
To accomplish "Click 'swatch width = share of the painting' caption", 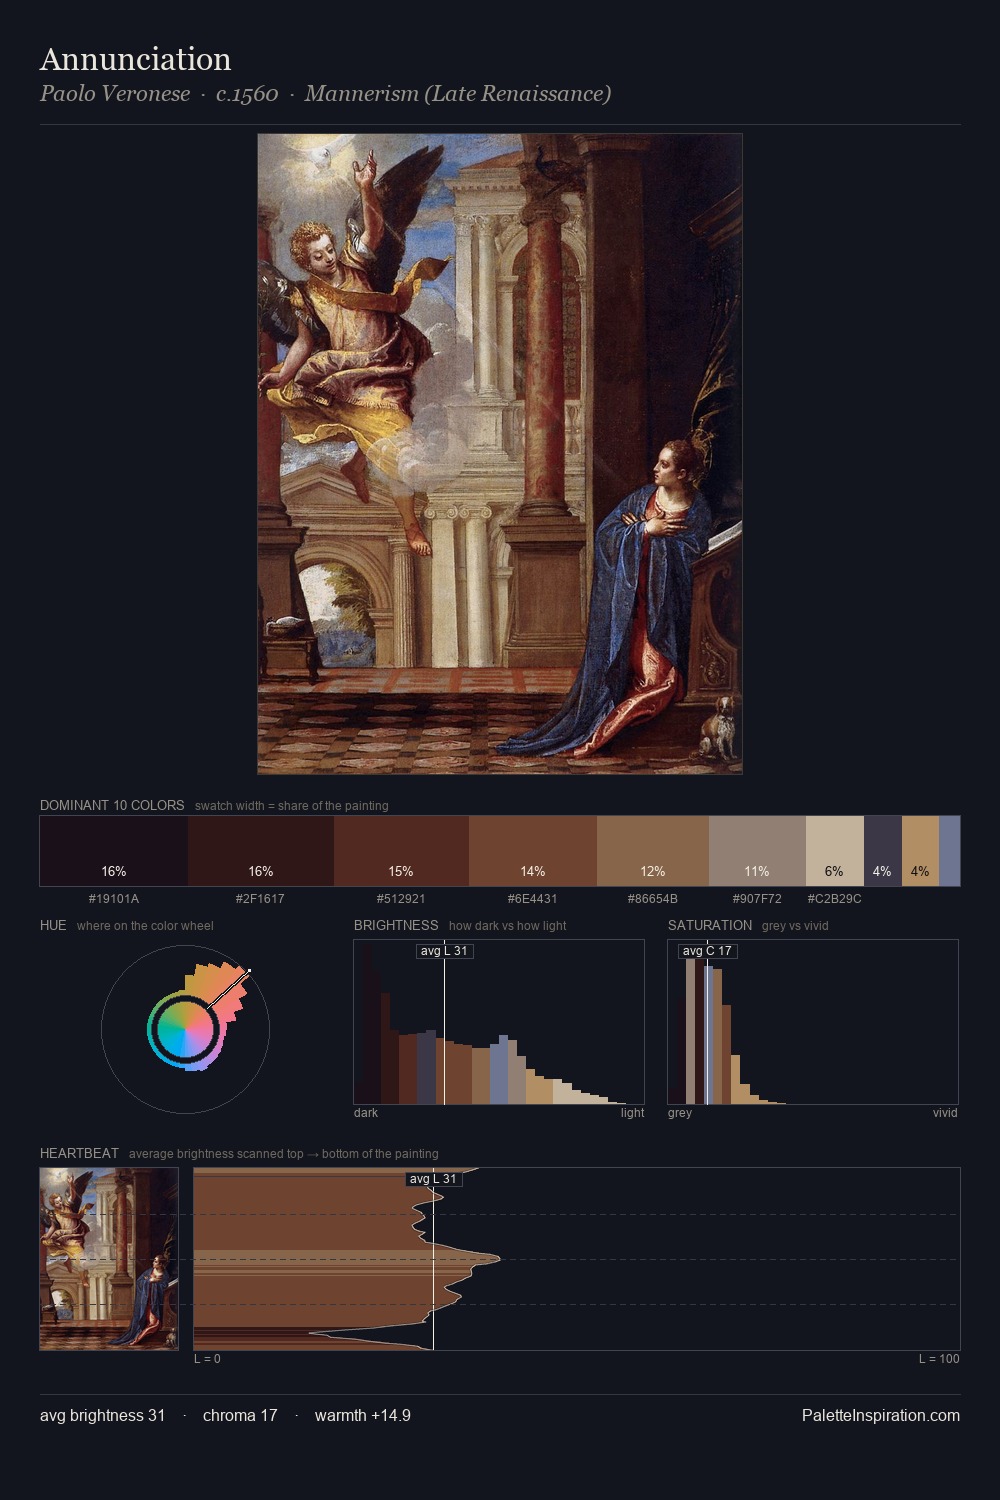I will 292,806.
